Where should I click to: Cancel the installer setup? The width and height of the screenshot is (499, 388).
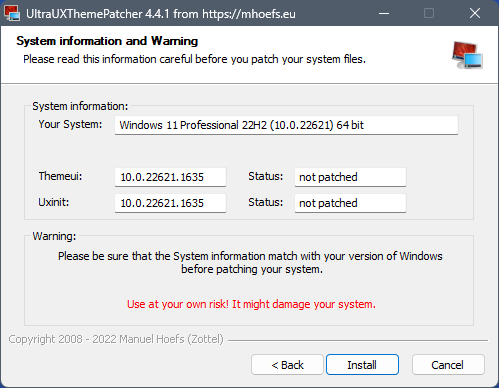click(x=448, y=365)
